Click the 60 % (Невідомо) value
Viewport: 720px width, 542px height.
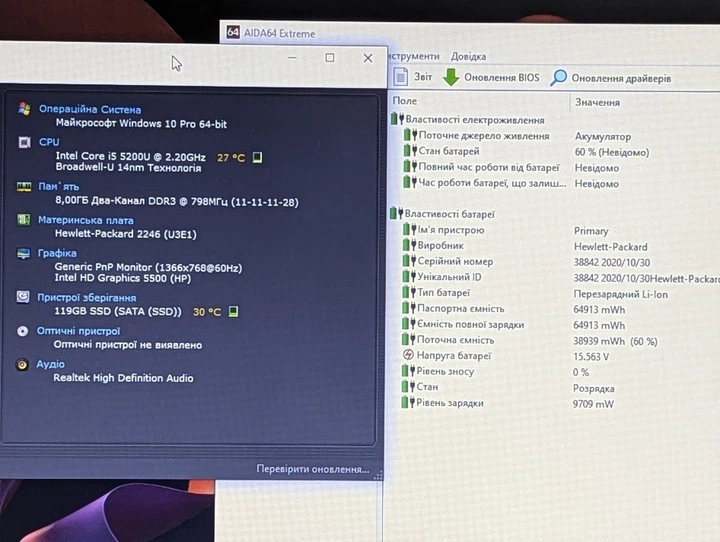(x=612, y=152)
